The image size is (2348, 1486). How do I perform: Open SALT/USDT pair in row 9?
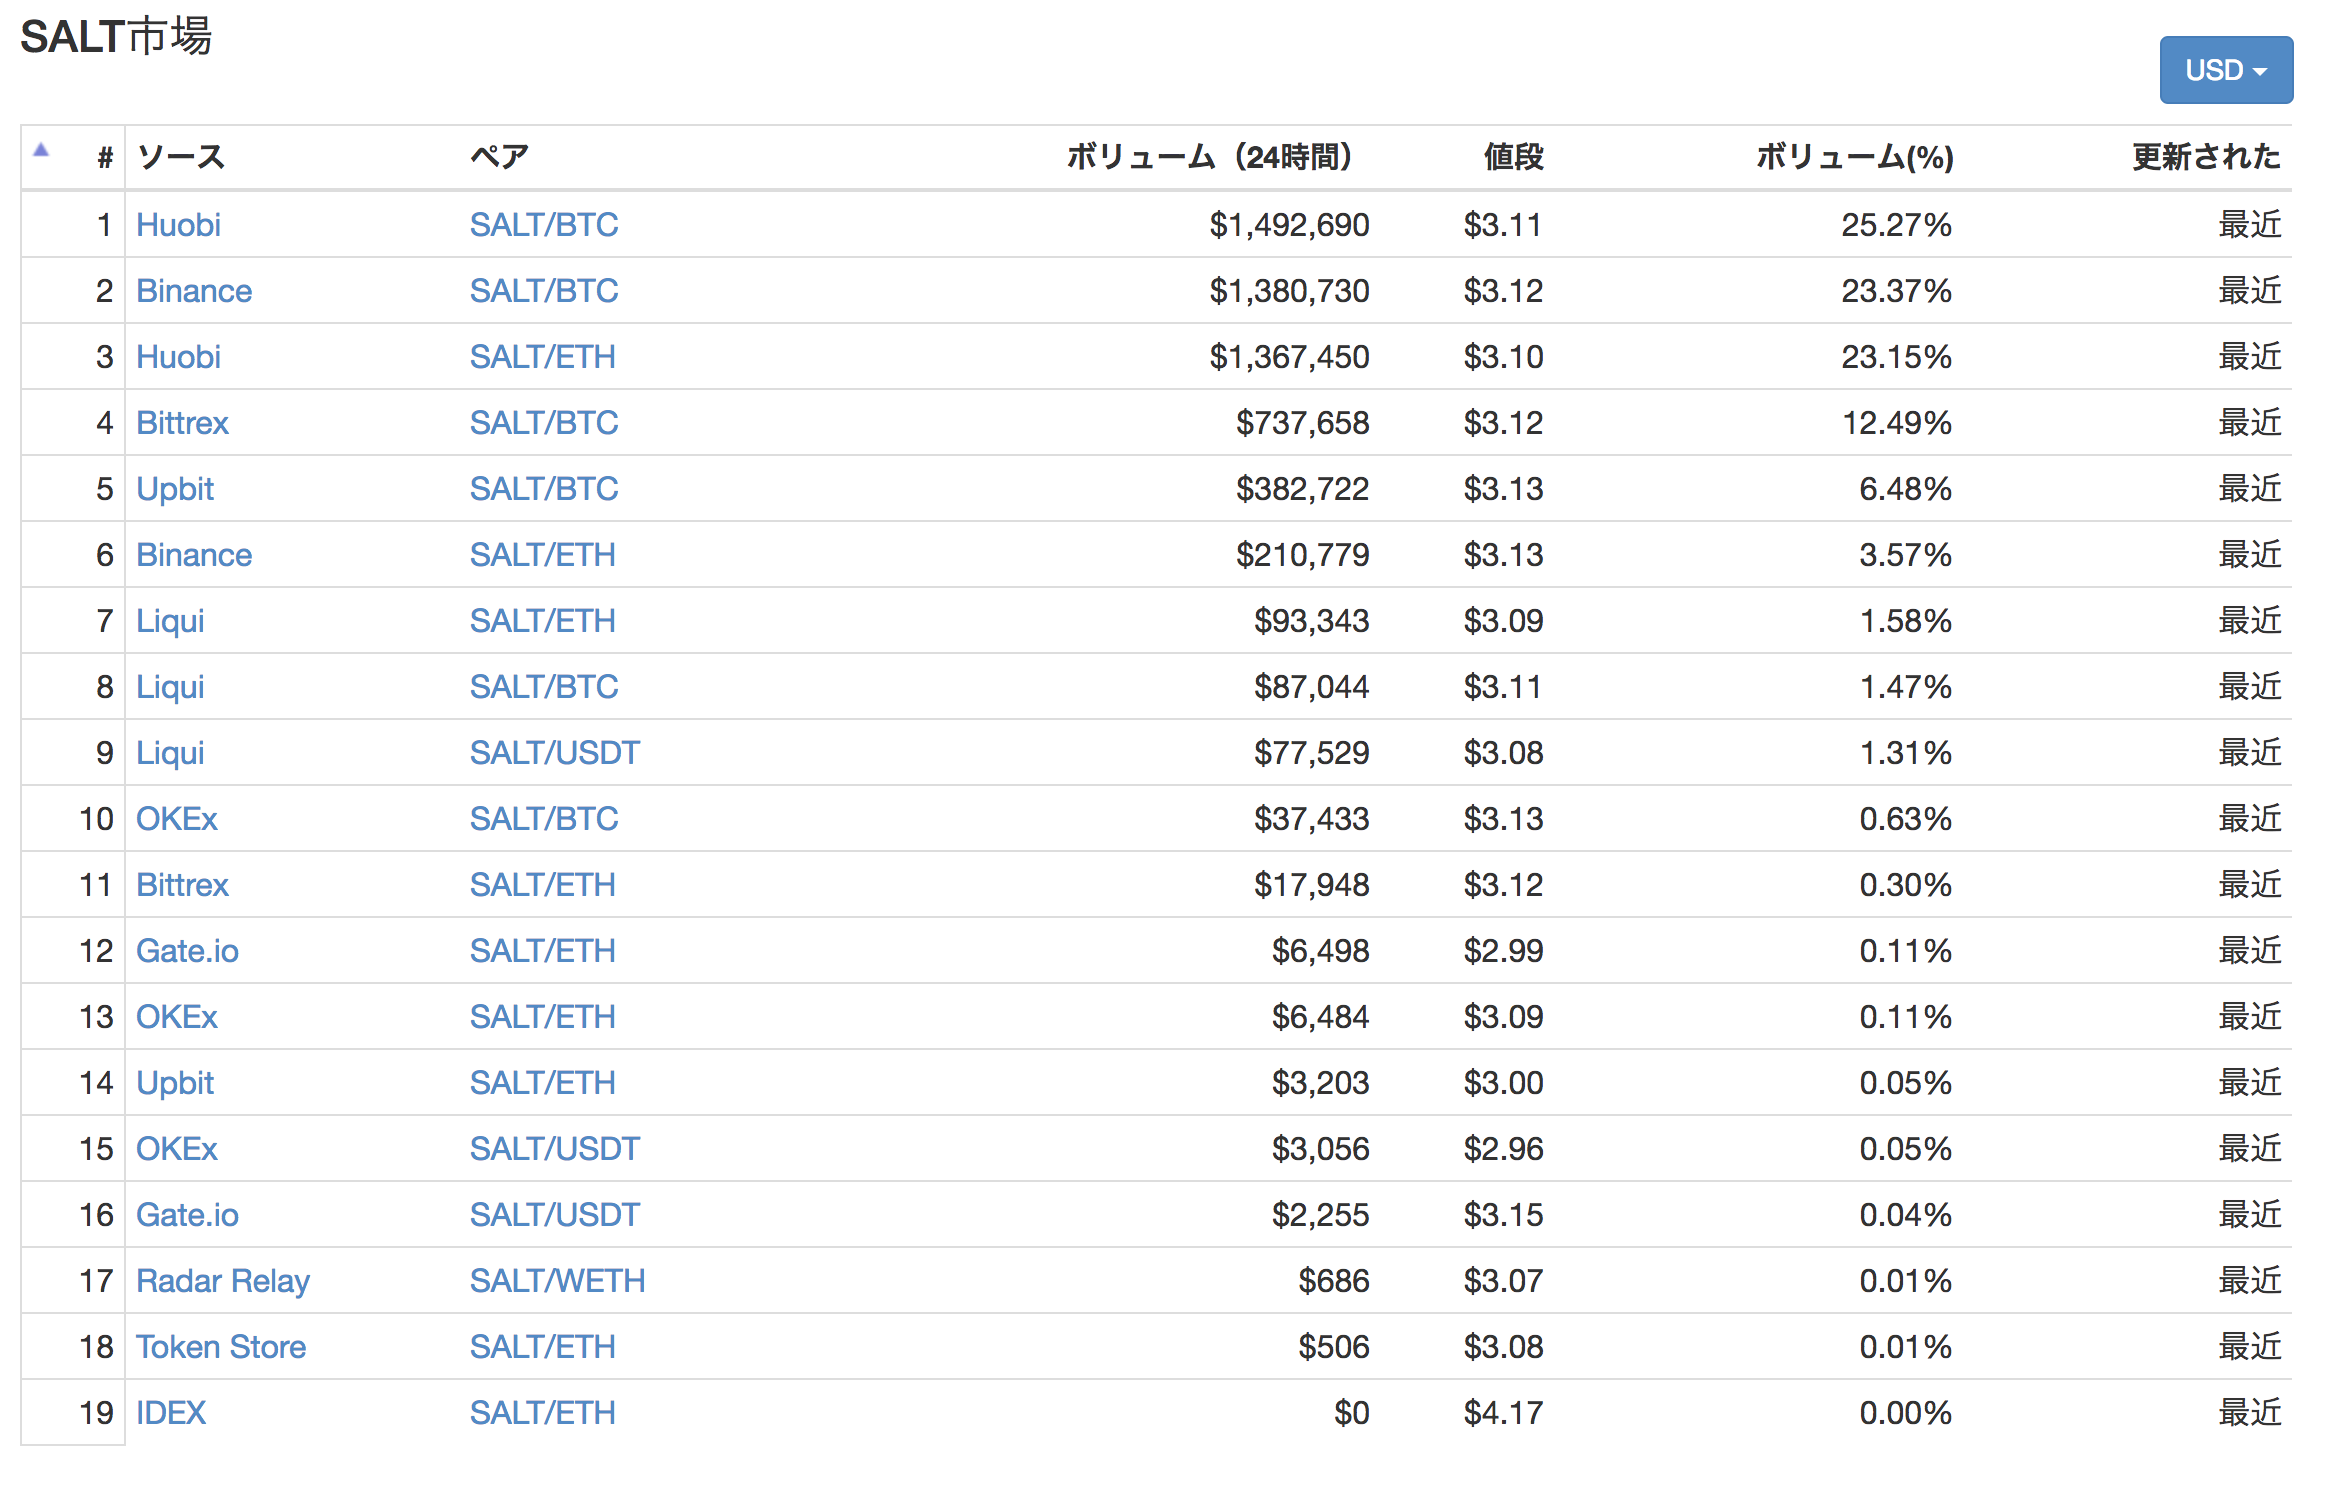(555, 753)
